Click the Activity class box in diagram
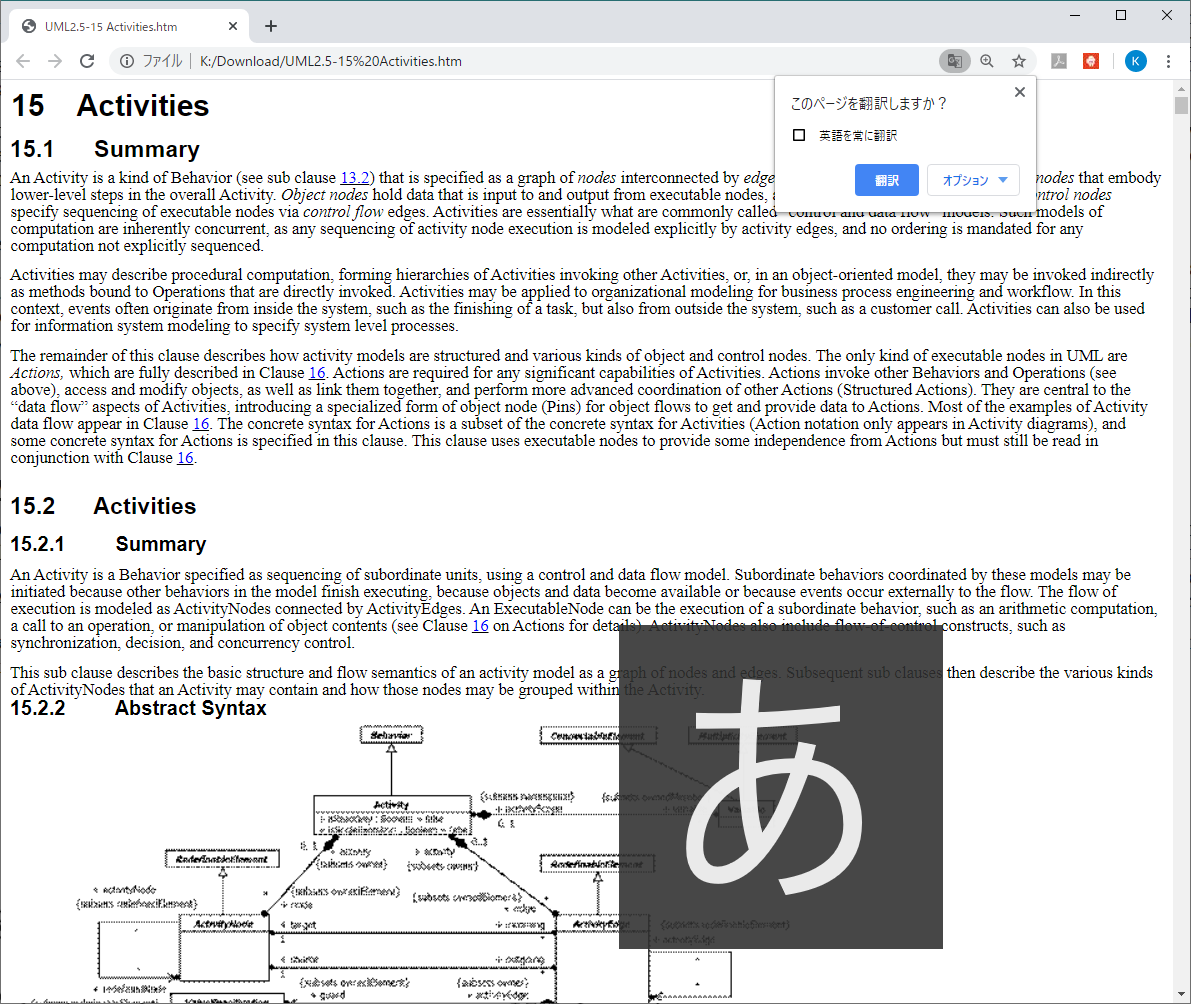The height and width of the screenshot is (1004, 1191). (x=392, y=815)
